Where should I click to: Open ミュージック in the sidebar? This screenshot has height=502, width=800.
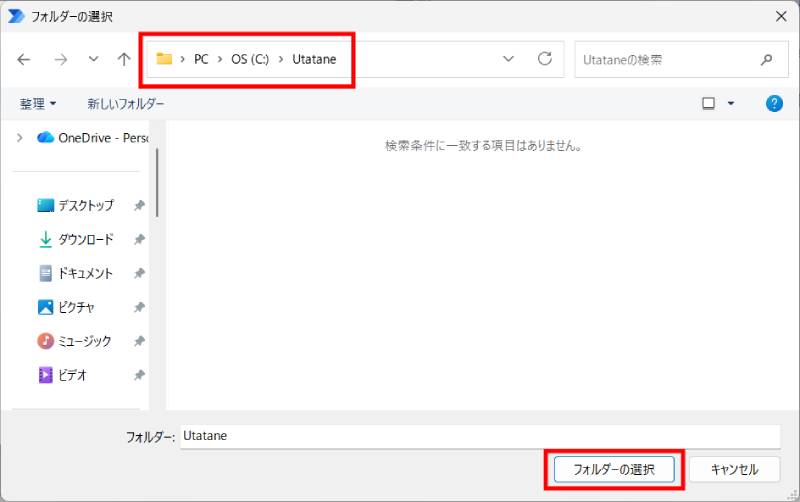click(74, 341)
